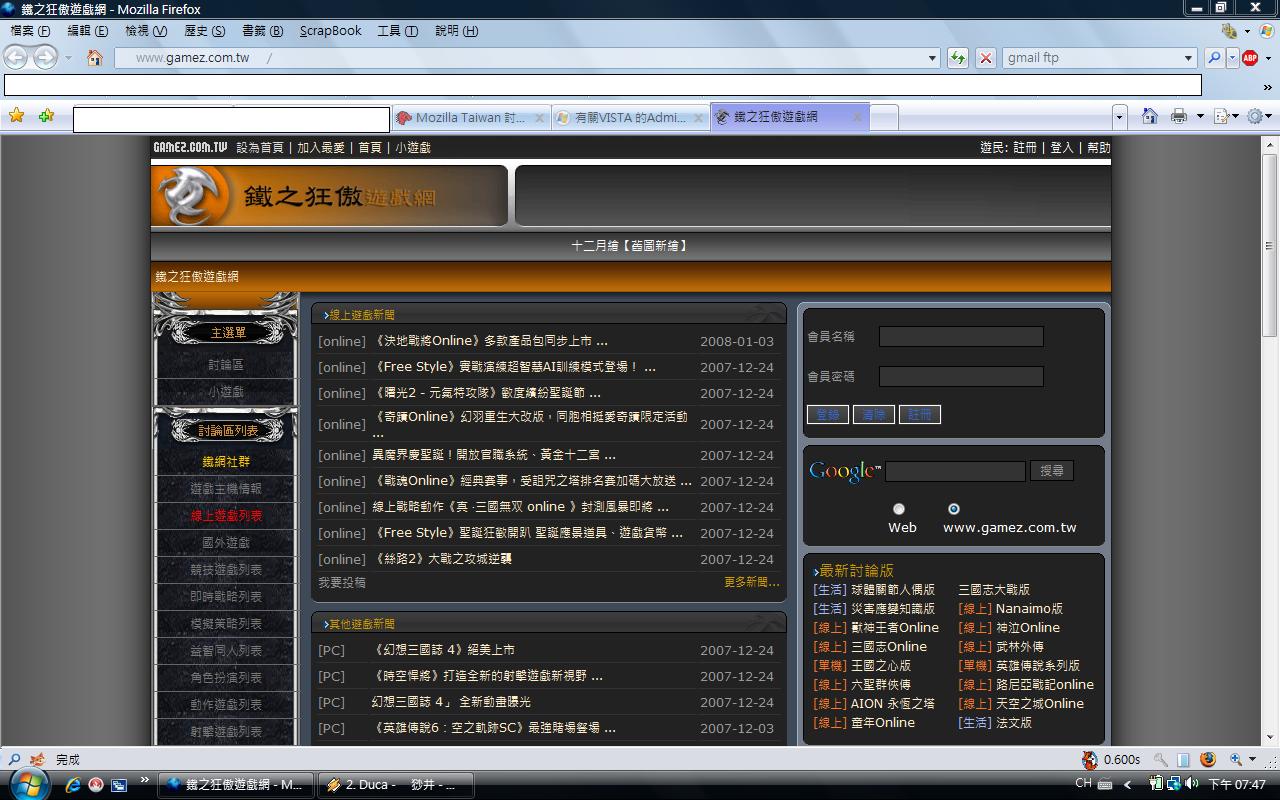Click the Google 搜尋 button
This screenshot has height=800, width=1280.
point(1051,470)
